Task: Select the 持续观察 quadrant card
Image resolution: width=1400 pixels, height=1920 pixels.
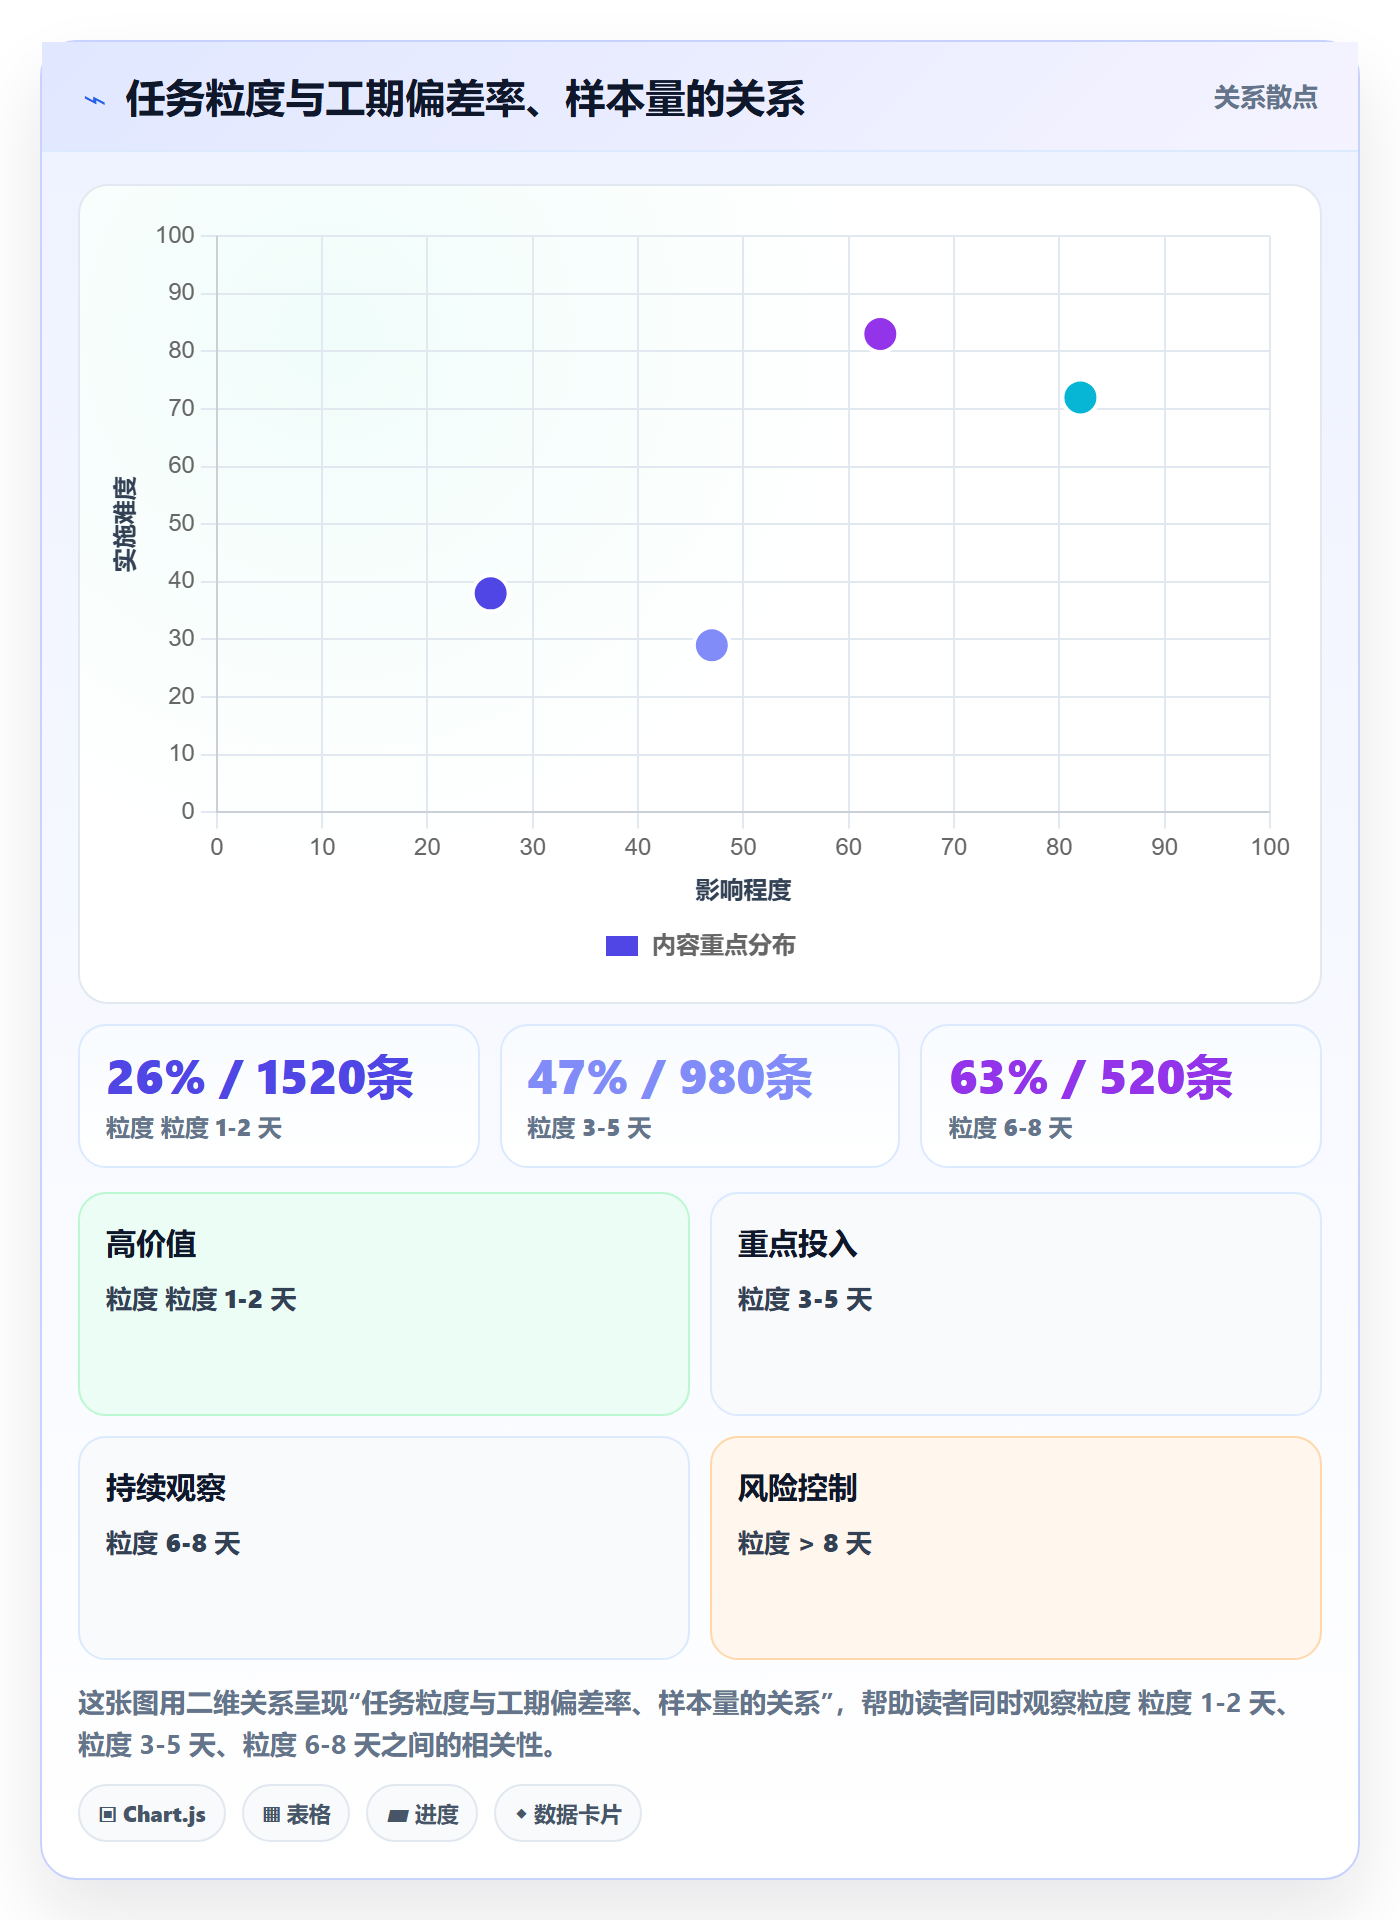Action: (x=384, y=1548)
